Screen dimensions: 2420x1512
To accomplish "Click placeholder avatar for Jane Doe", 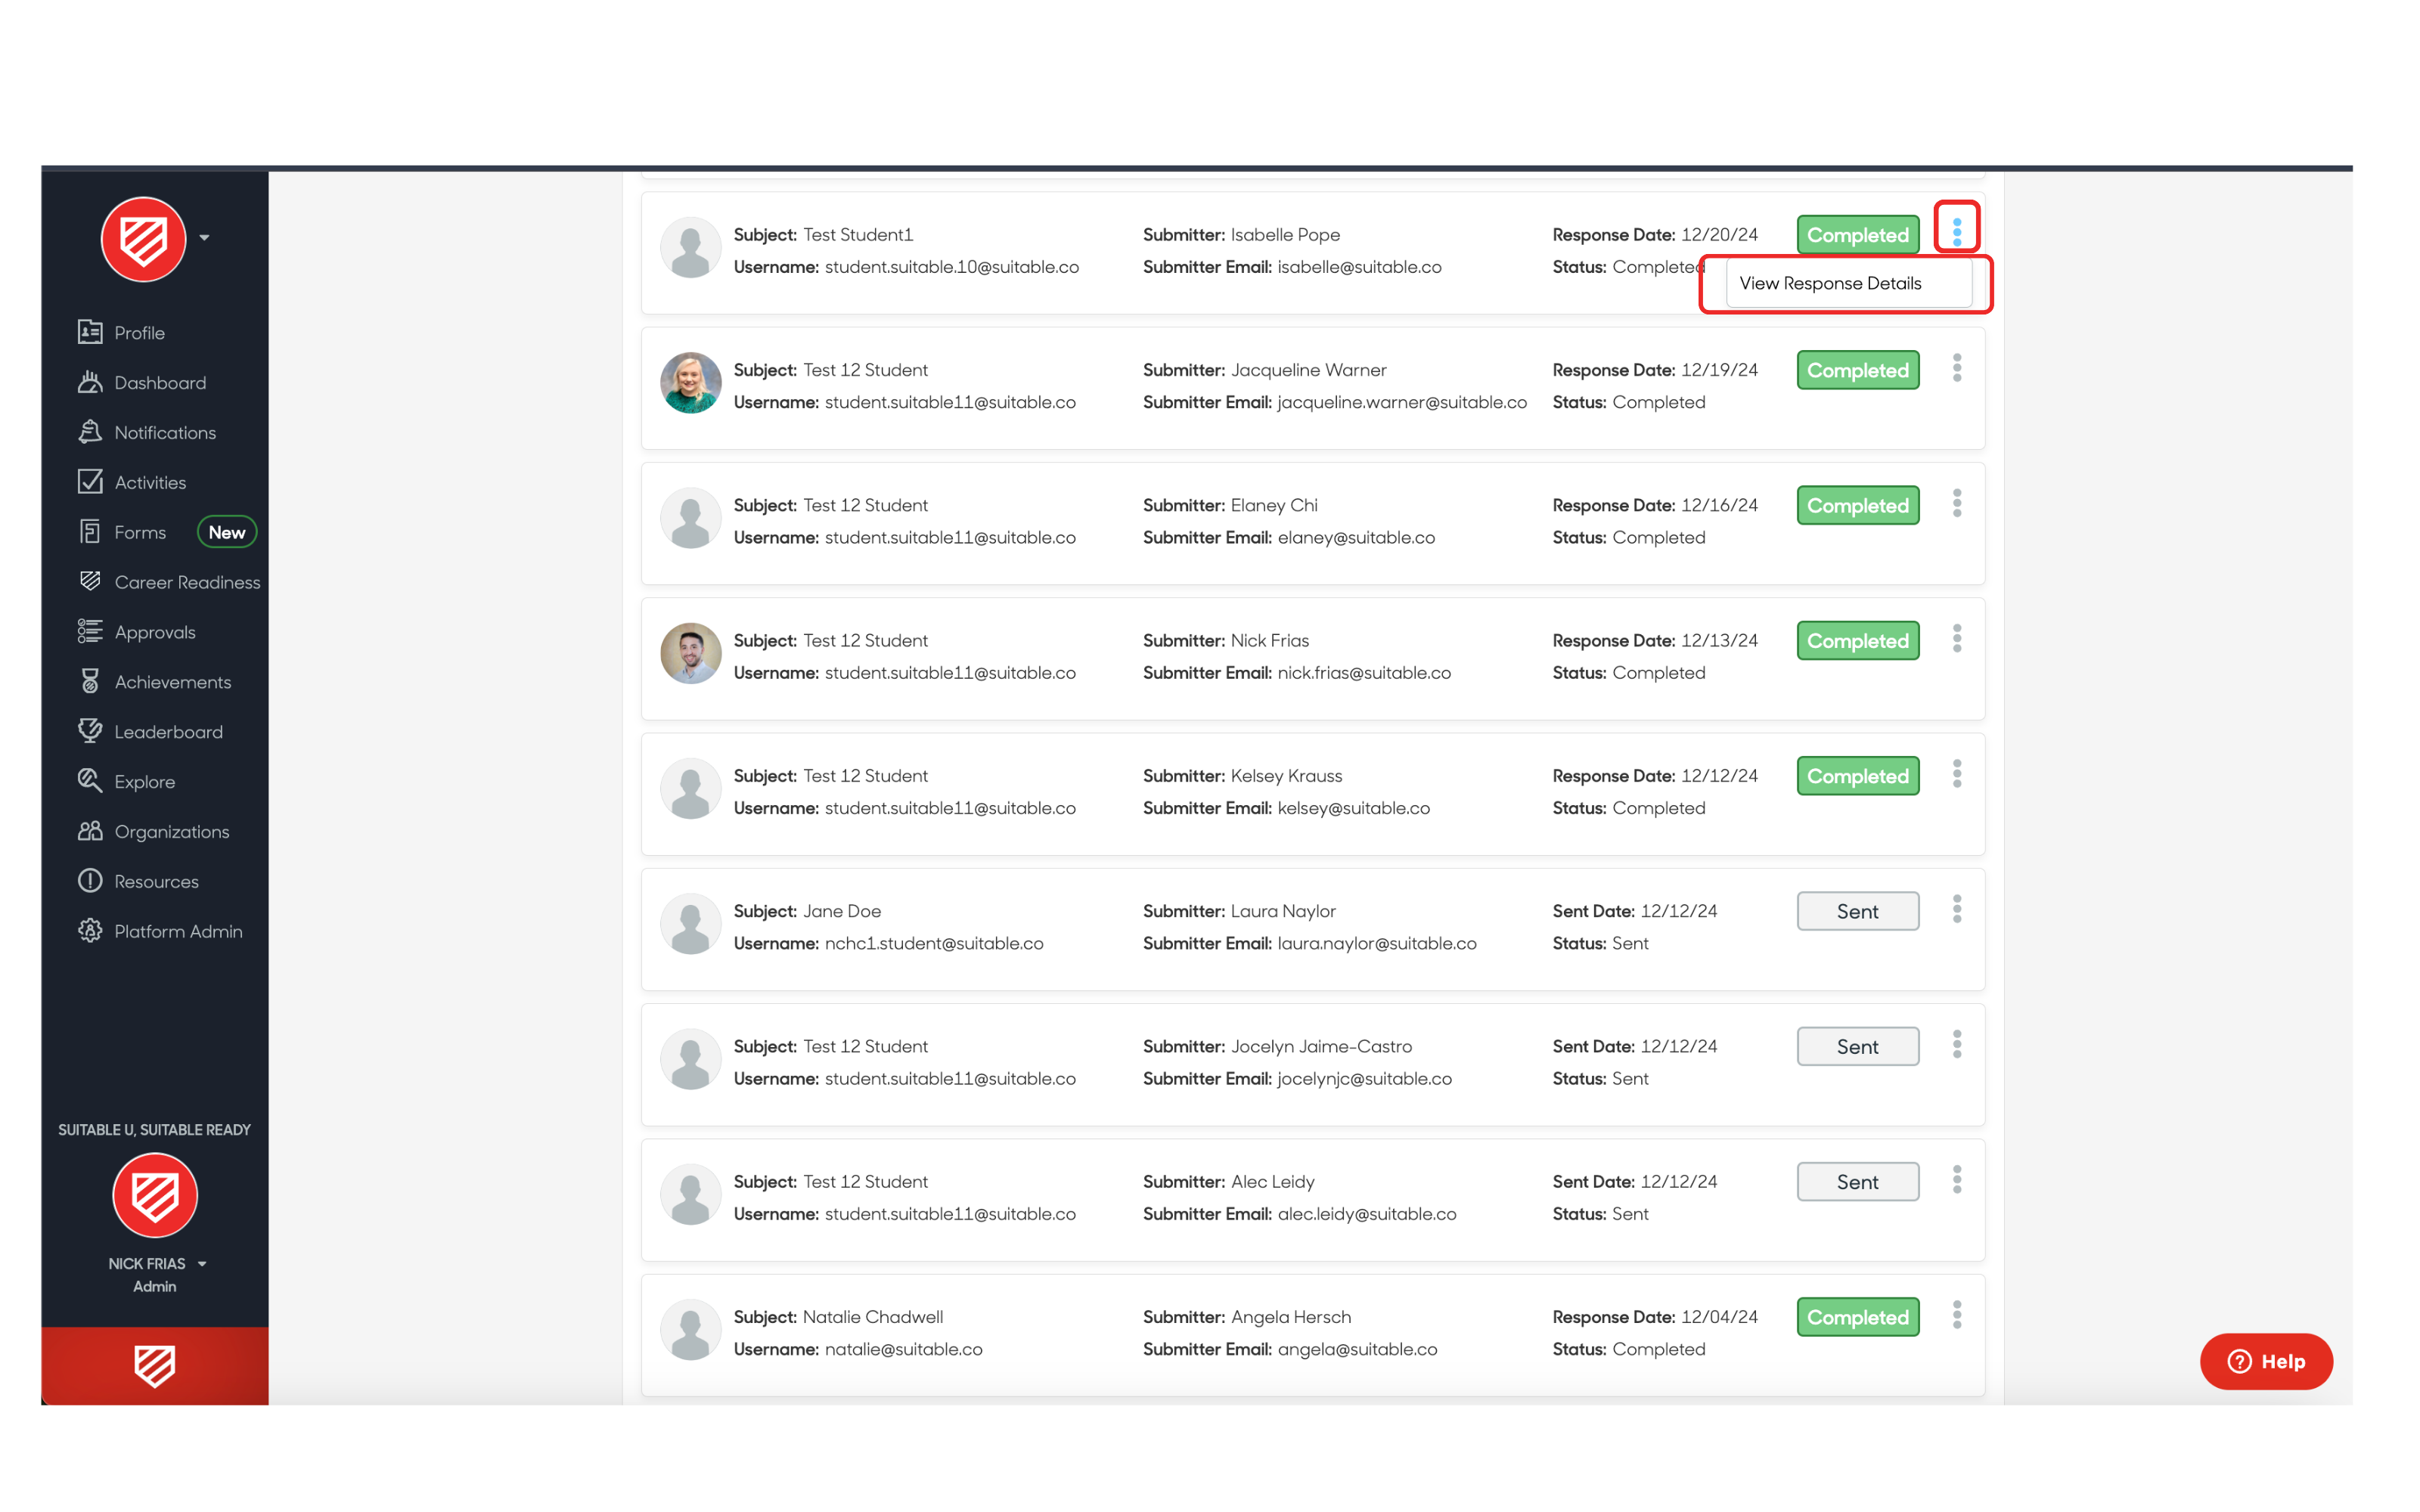I will click(691, 924).
